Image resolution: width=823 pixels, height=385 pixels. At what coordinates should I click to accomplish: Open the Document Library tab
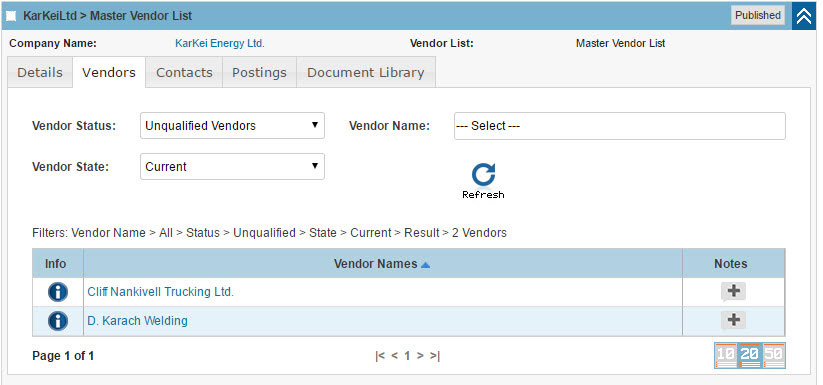[x=365, y=72]
